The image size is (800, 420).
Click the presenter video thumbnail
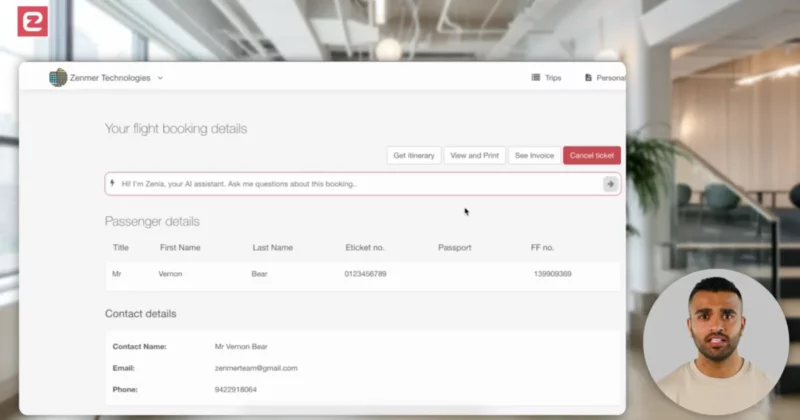(715, 341)
